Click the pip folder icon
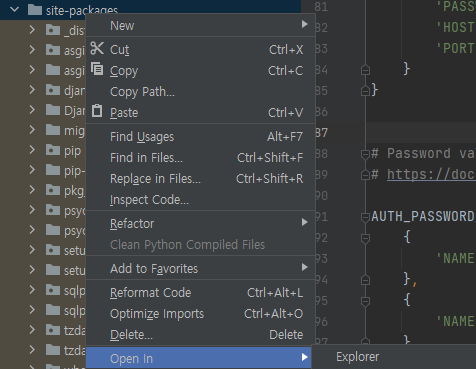Image resolution: width=476 pixels, height=369 pixels. click(53, 150)
